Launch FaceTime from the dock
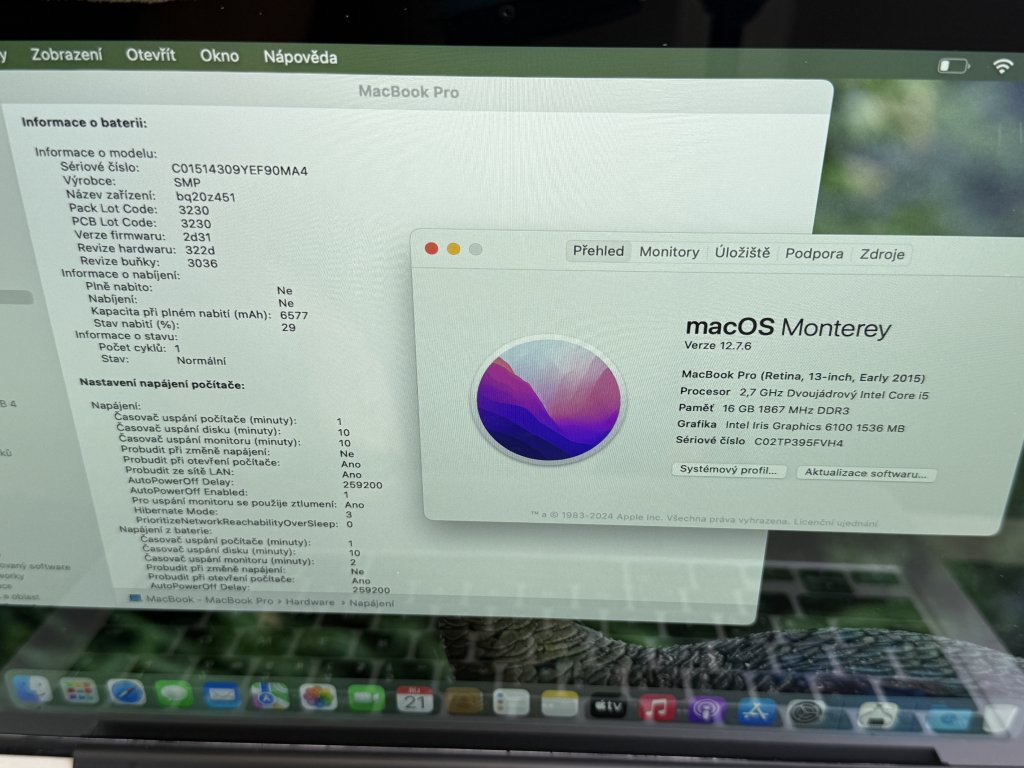The image size is (1024, 768). pyautogui.click(x=366, y=699)
